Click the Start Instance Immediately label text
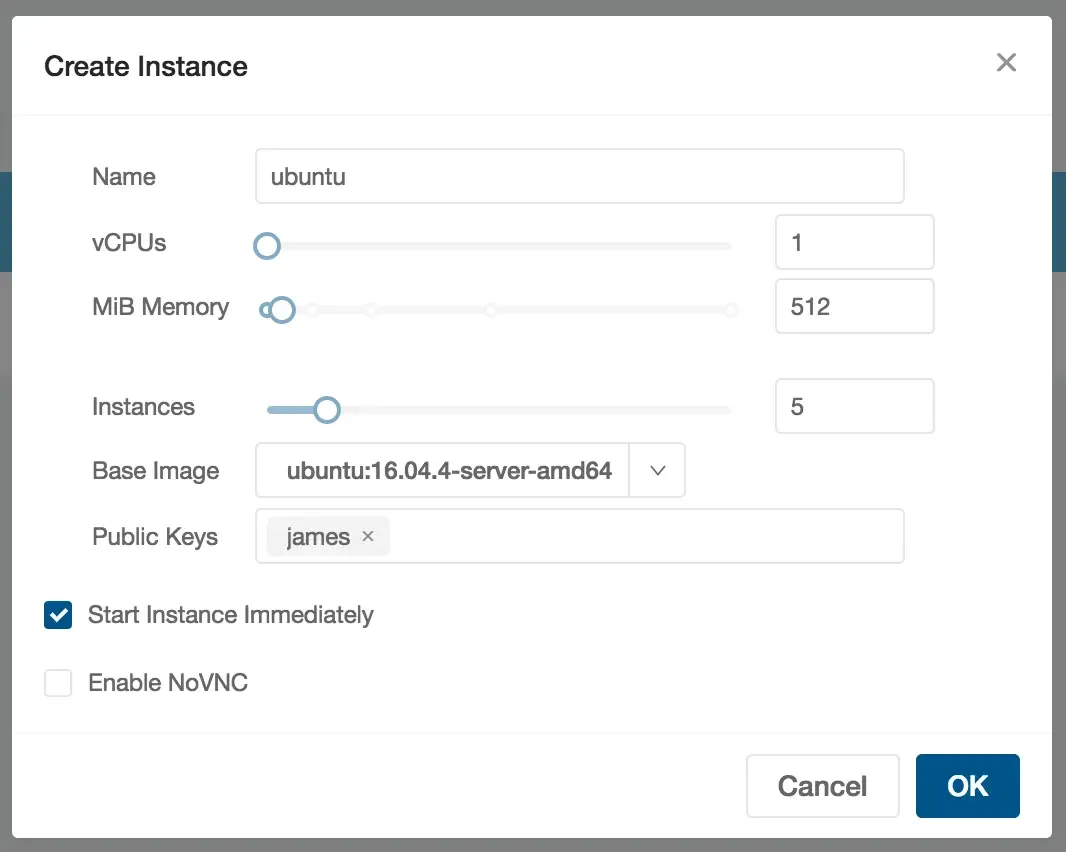 230,615
